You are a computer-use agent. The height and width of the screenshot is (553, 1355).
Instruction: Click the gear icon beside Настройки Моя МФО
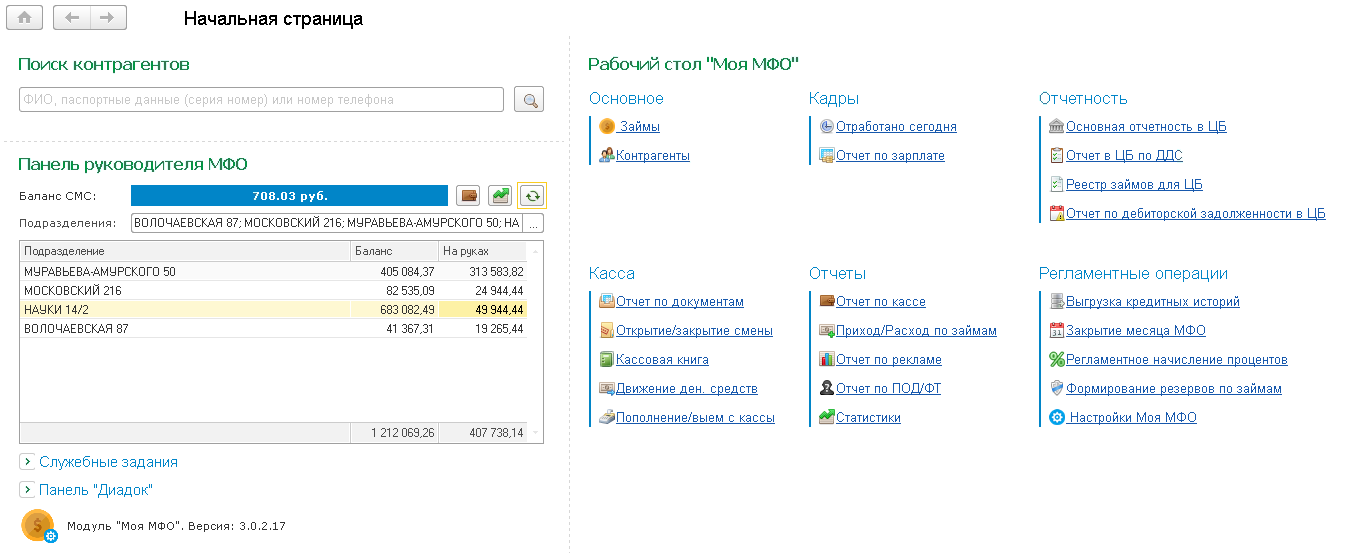click(1057, 417)
